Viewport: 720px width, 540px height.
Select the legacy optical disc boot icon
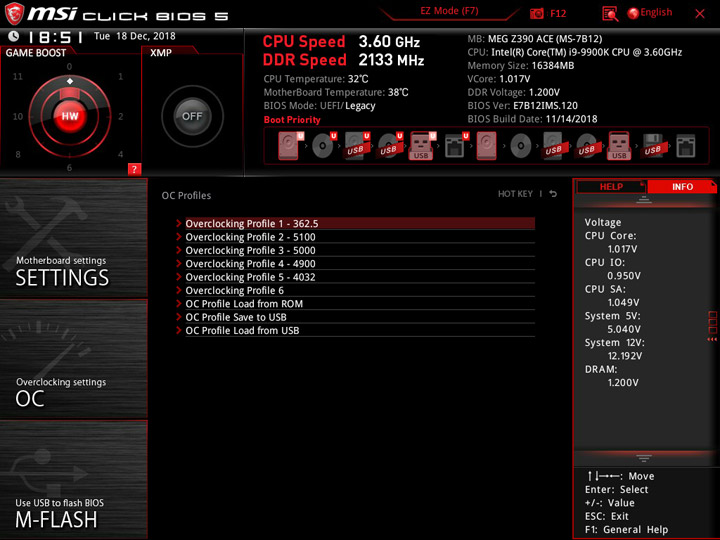point(521,146)
